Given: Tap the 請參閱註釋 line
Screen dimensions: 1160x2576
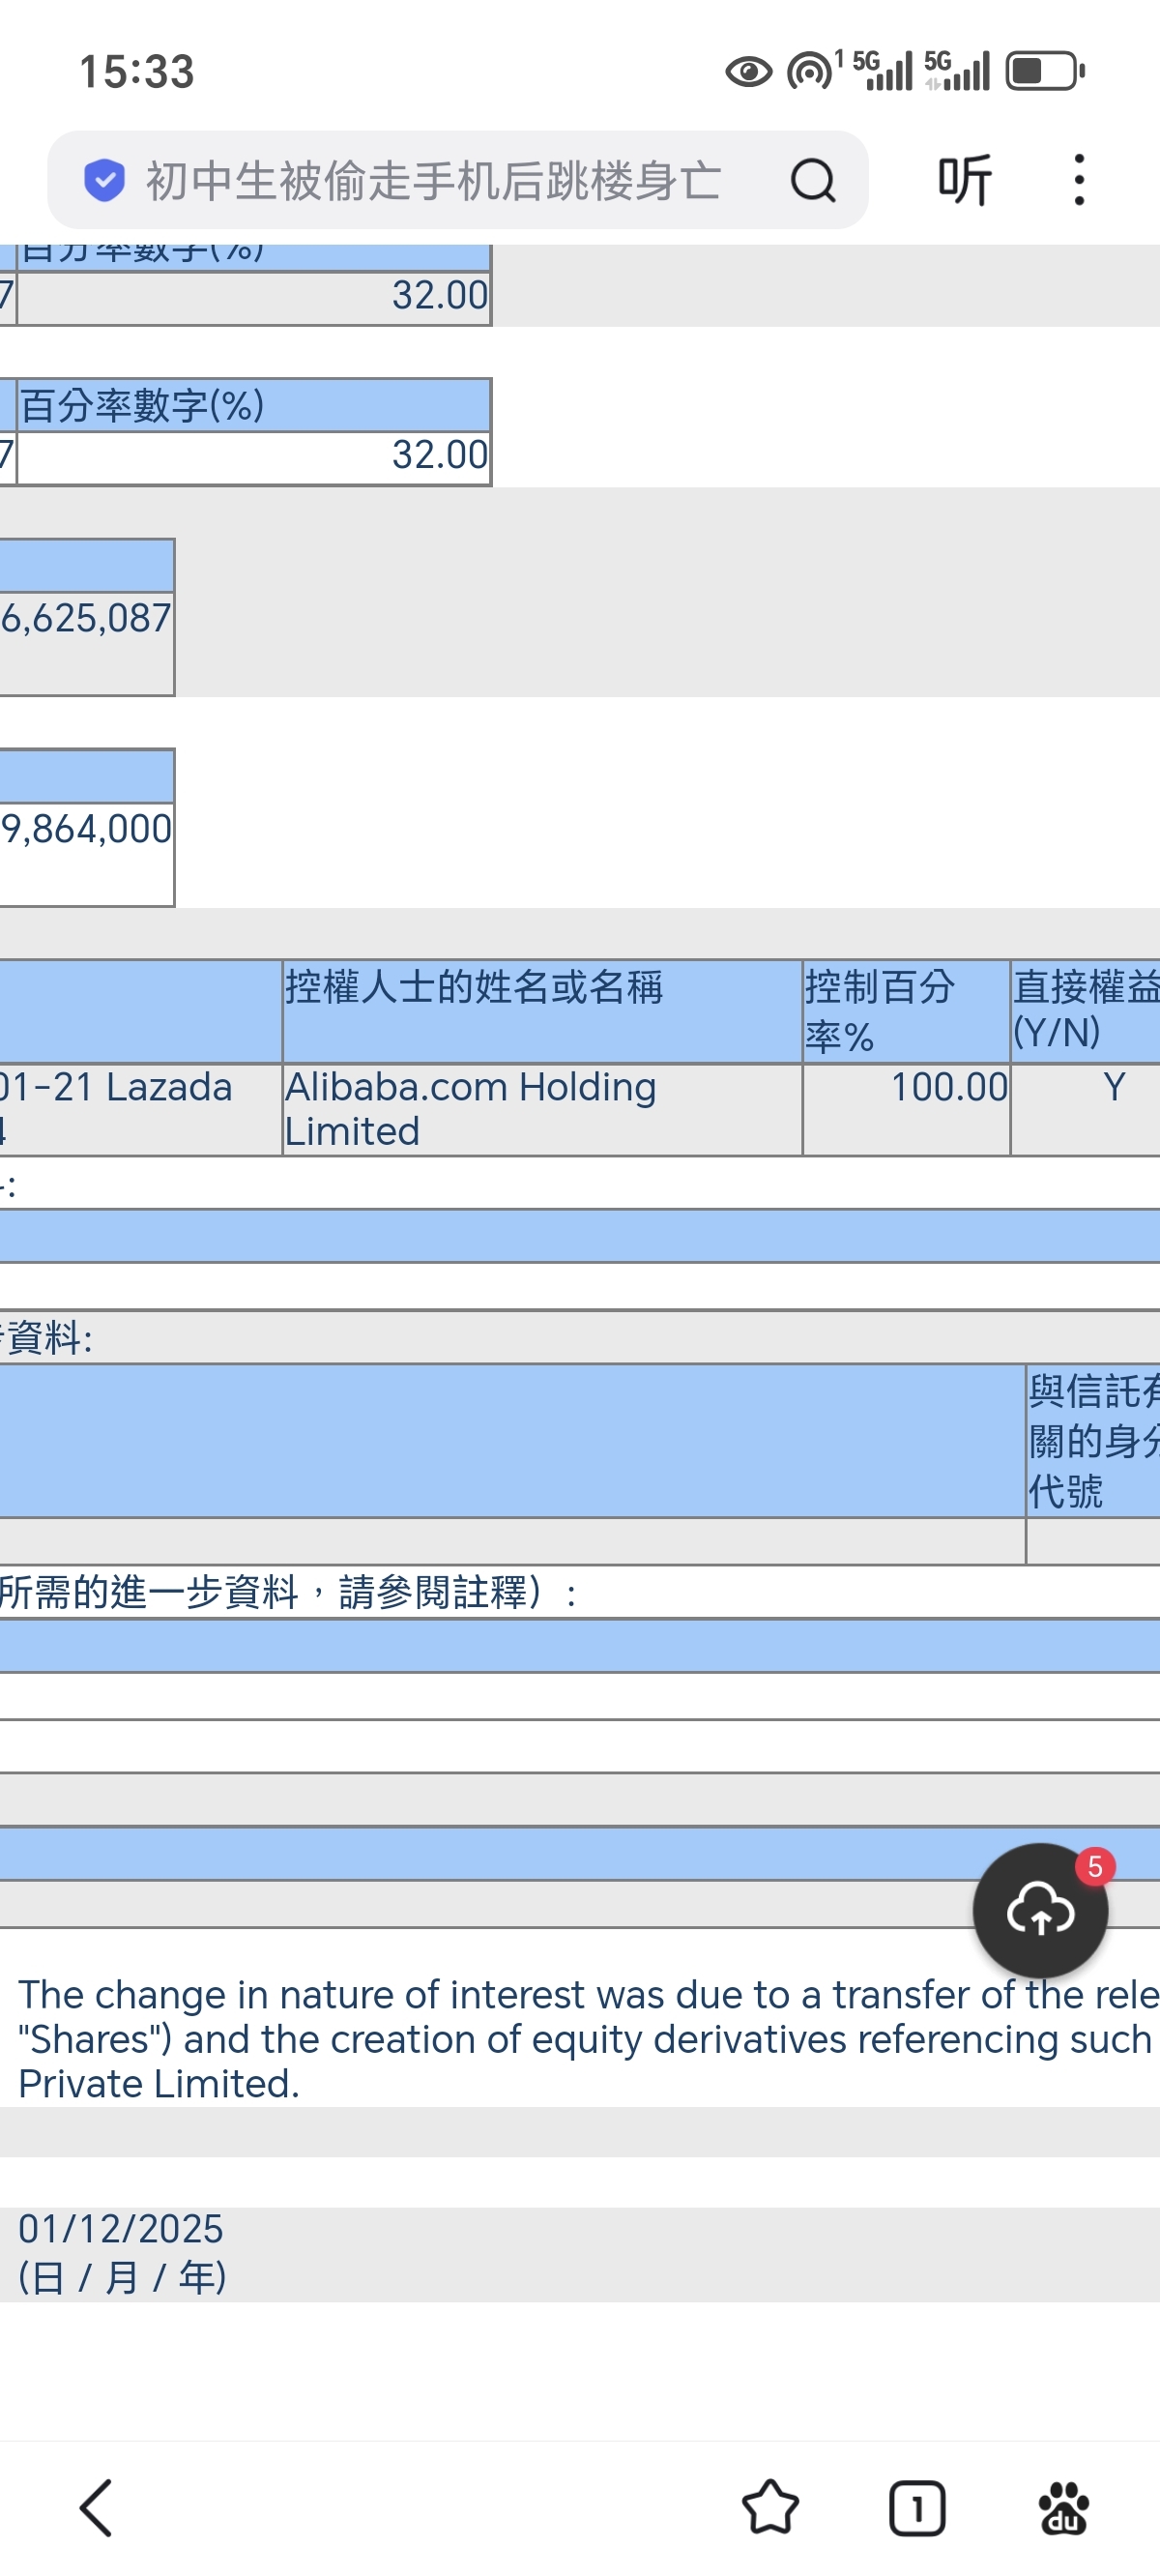Looking at the screenshot, I should [290, 1592].
